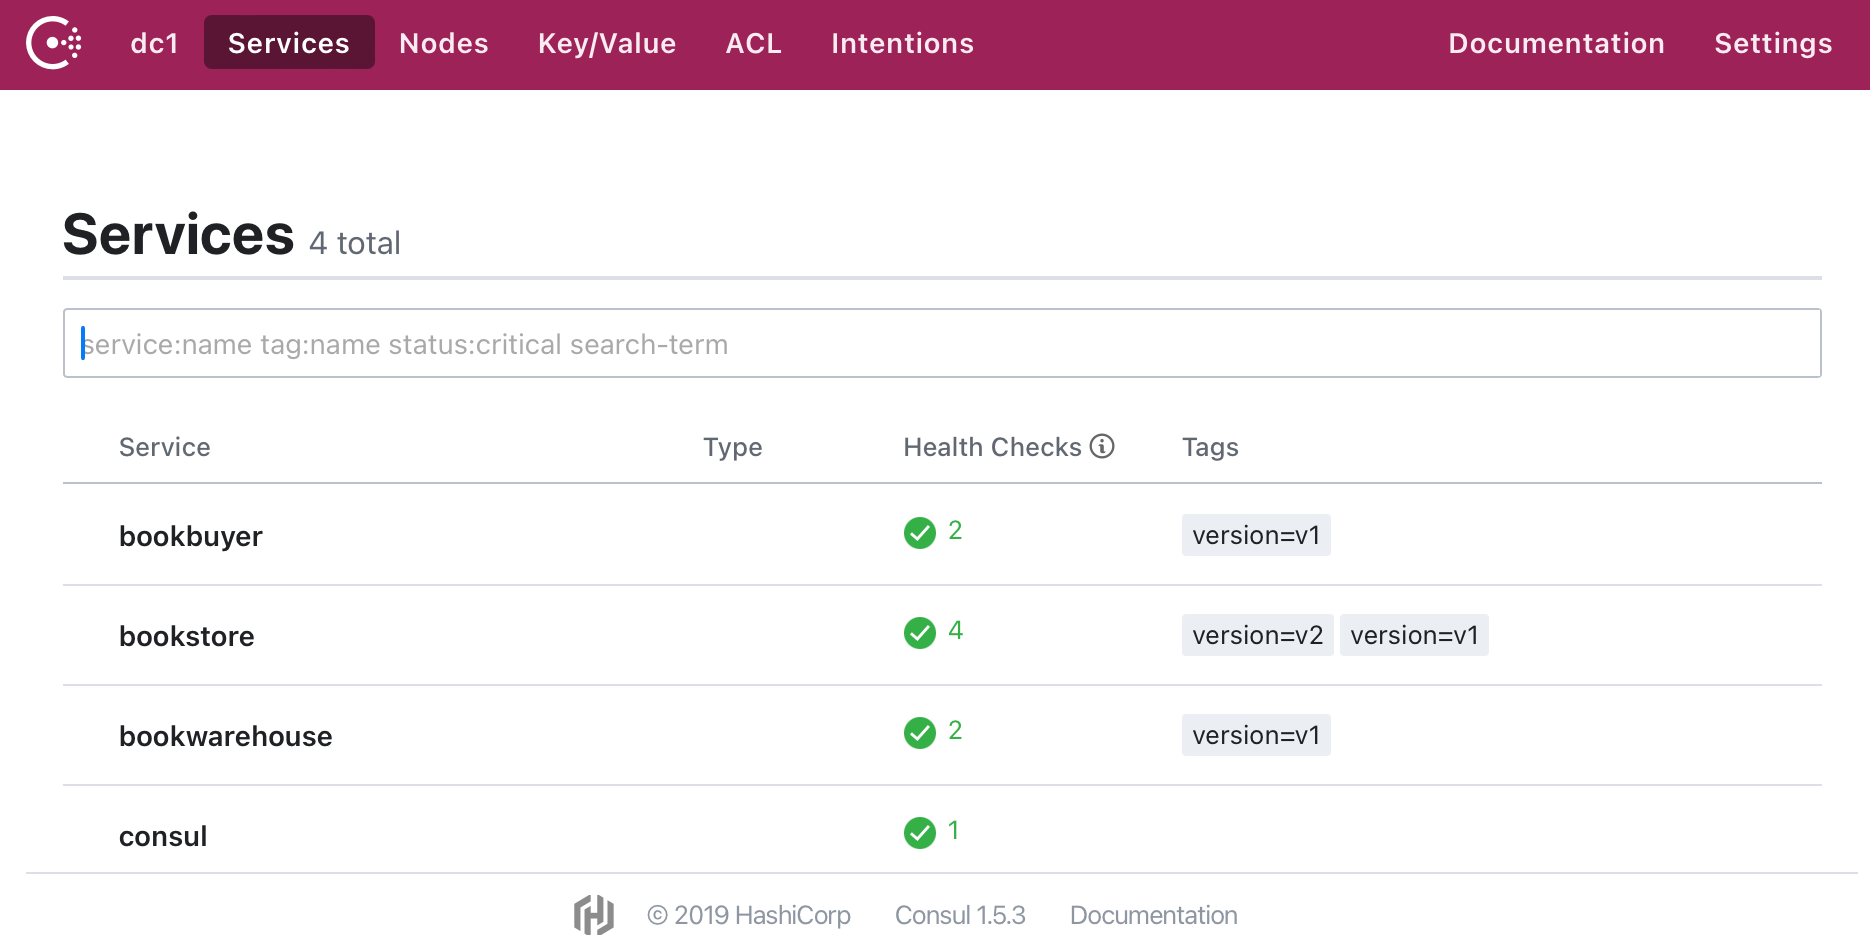The height and width of the screenshot is (946, 1870).
Task: Open the bookbuyer service
Action: point(190,536)
